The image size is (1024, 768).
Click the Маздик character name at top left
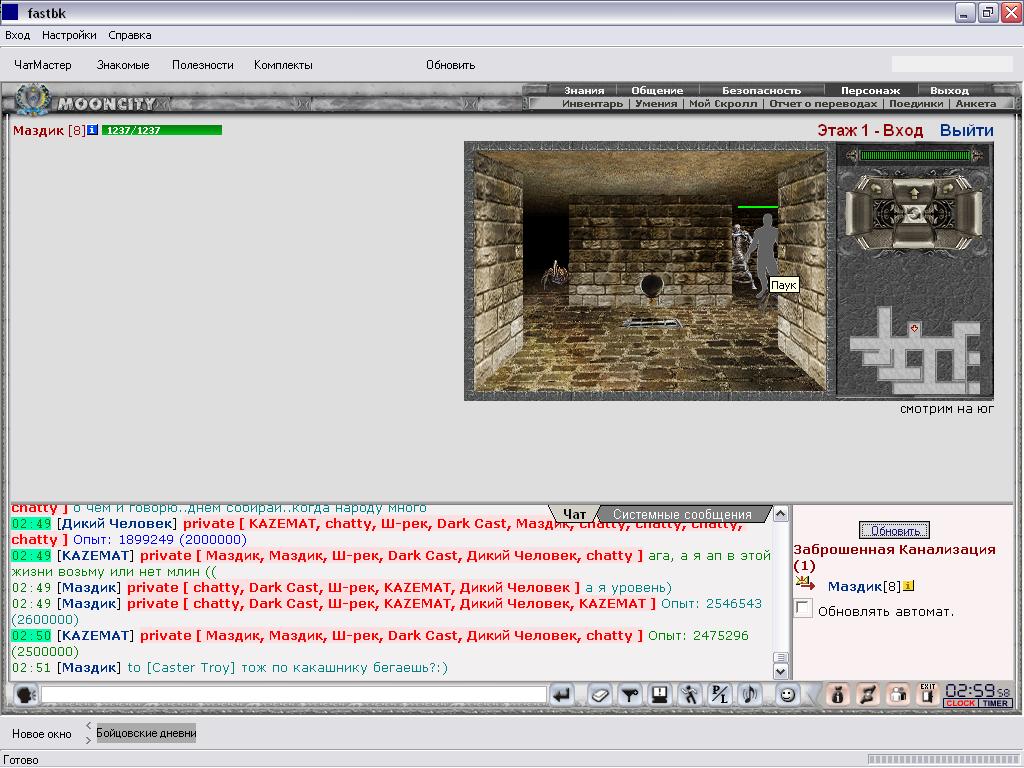pos(39,130)
